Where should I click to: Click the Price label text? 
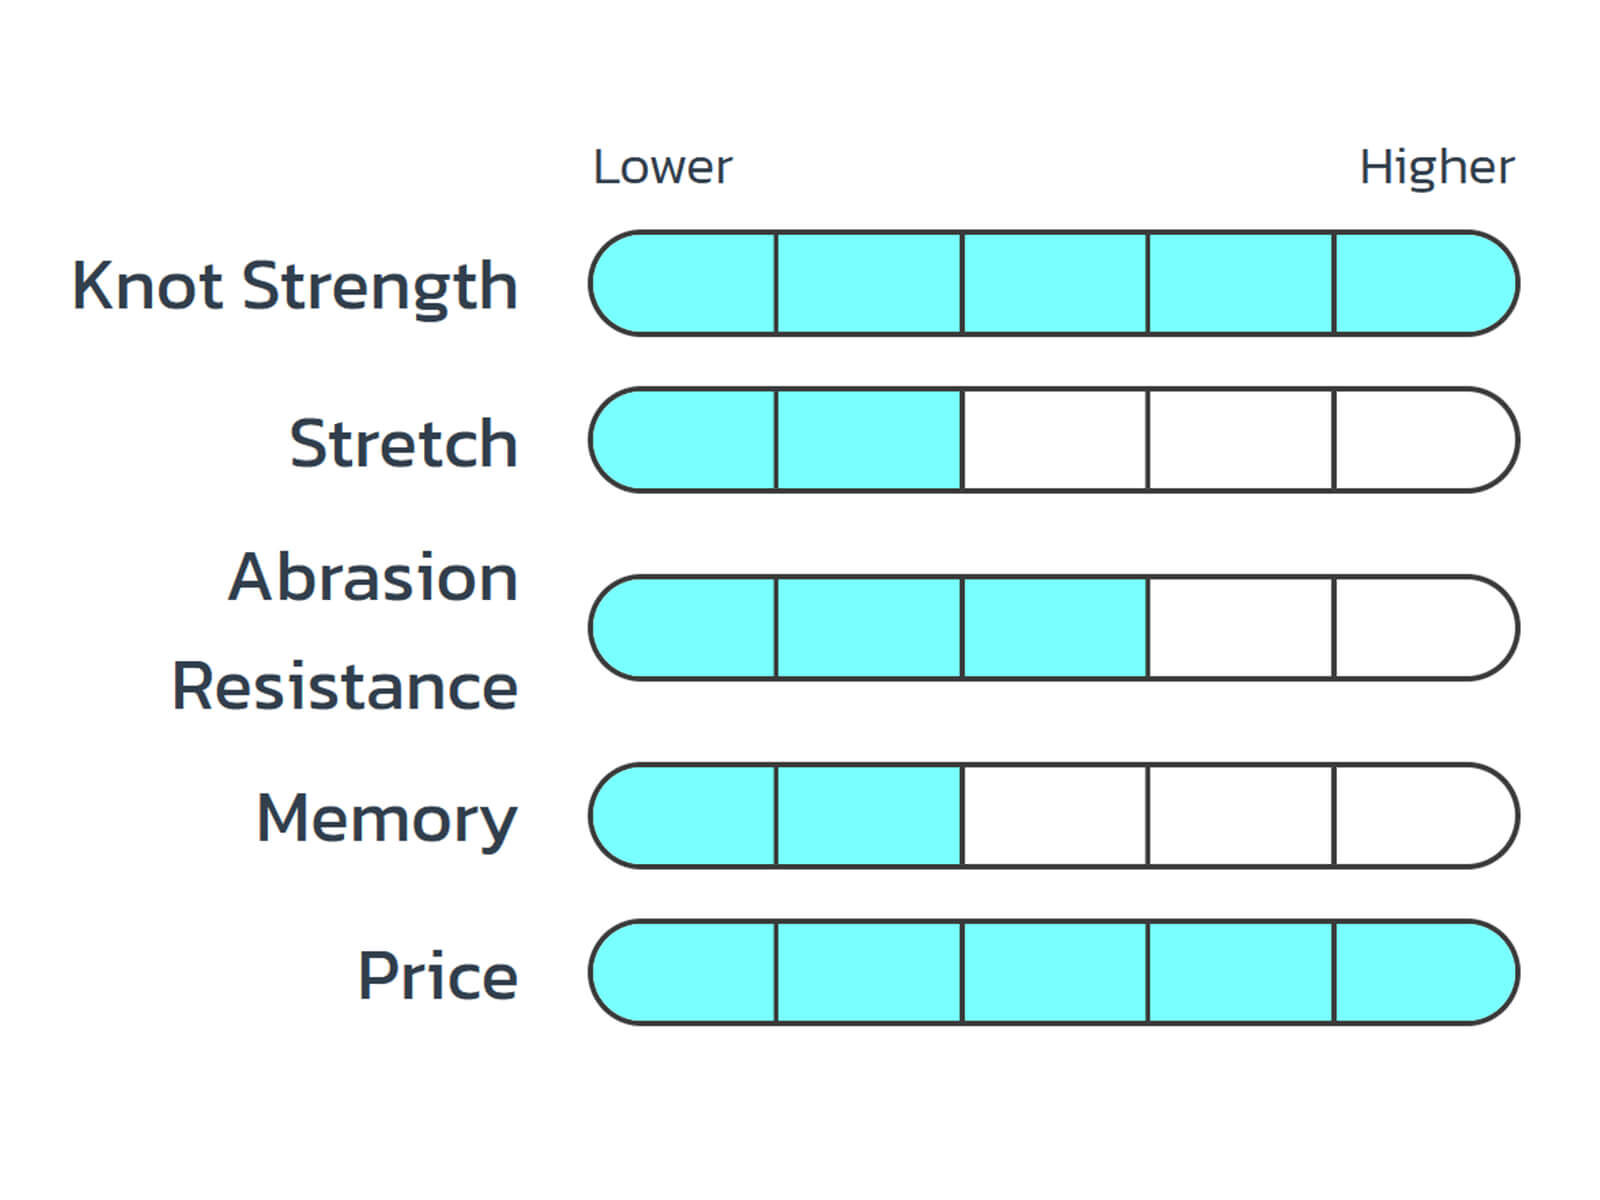(438, 976)
